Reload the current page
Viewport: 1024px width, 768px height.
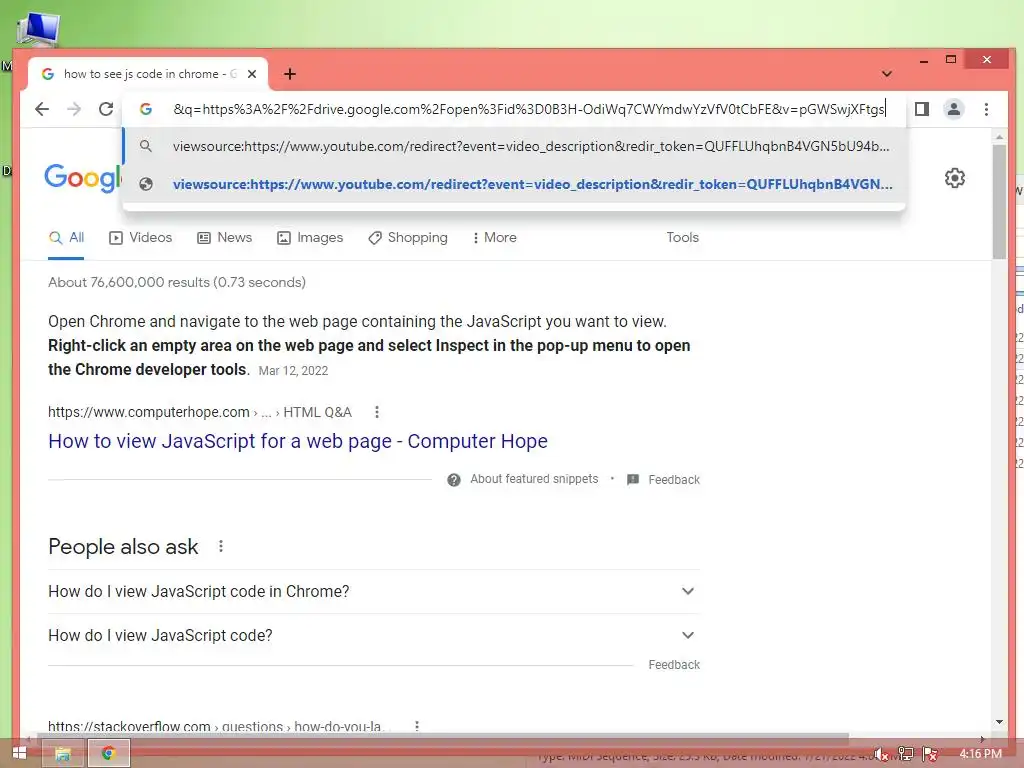point(106,109)
